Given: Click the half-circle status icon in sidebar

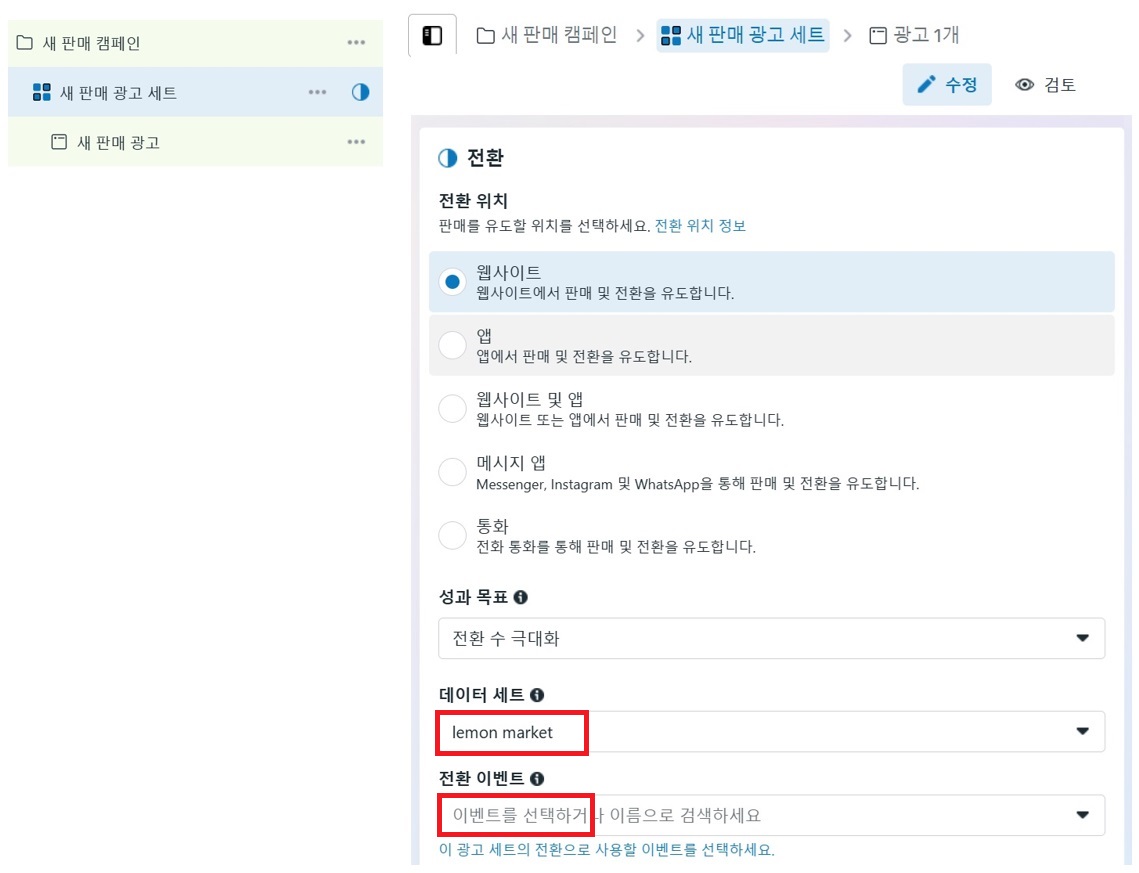Looking at the screenshot, I should [360, 92].
